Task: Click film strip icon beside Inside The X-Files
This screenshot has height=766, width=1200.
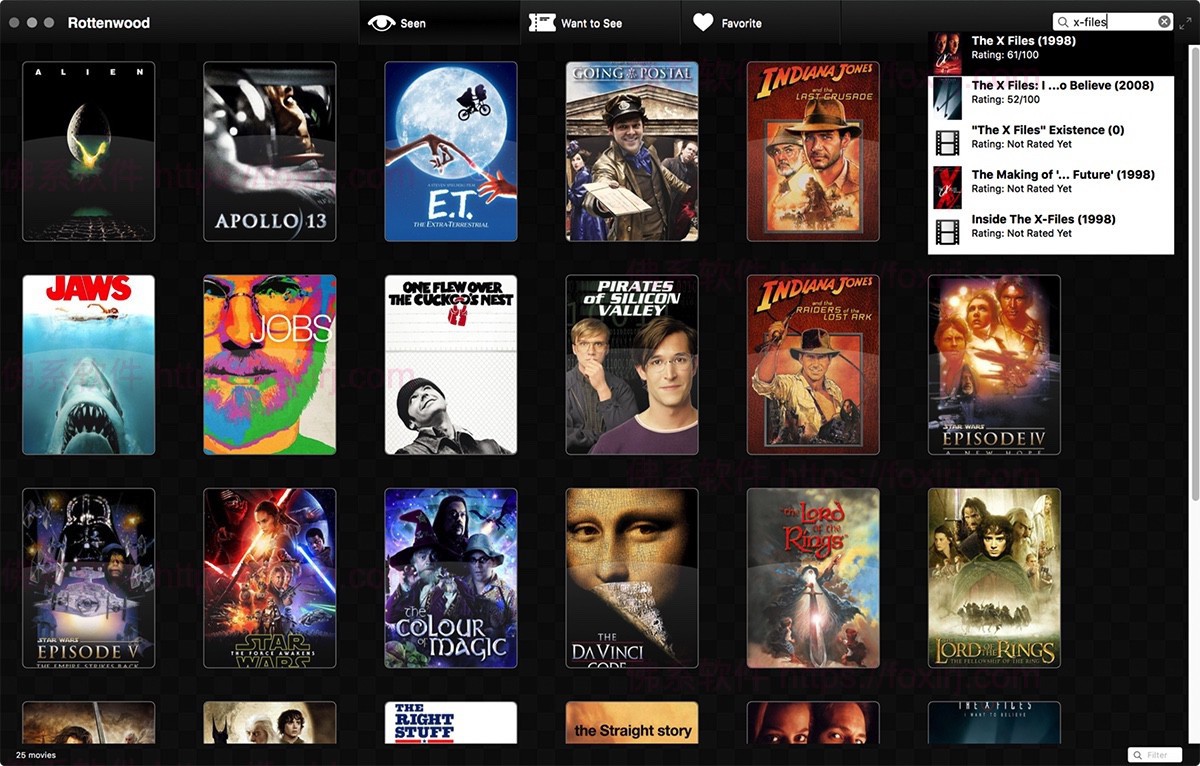Action: click(x=947, y=232)
